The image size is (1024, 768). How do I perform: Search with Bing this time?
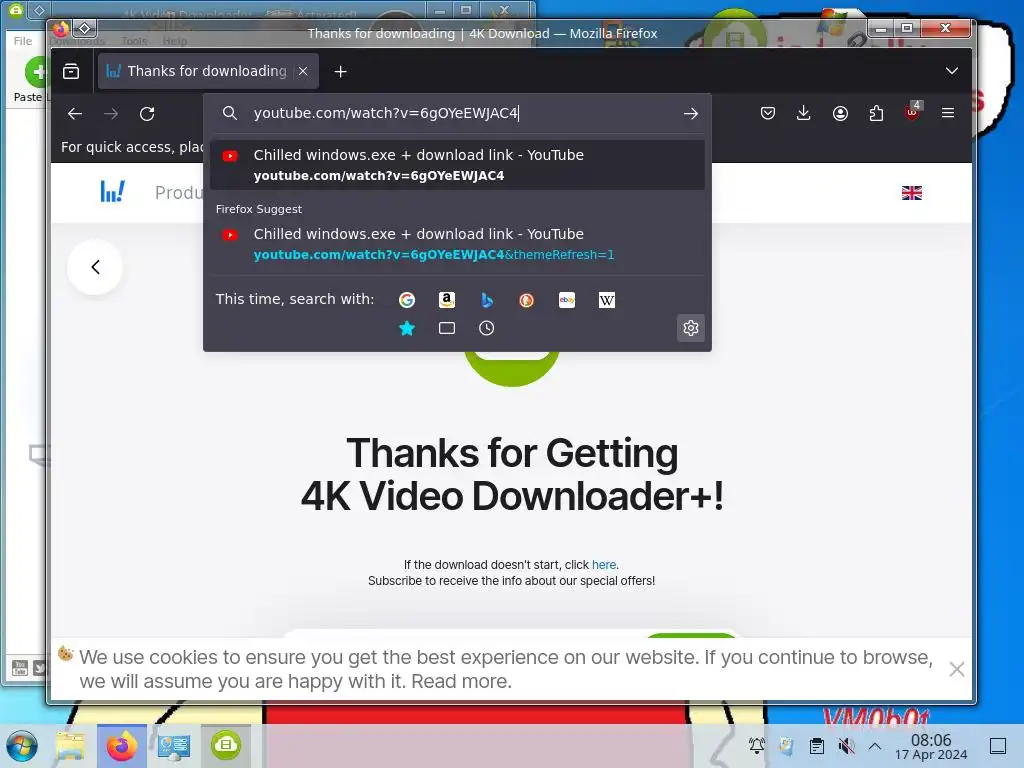[x=487, y=300]
